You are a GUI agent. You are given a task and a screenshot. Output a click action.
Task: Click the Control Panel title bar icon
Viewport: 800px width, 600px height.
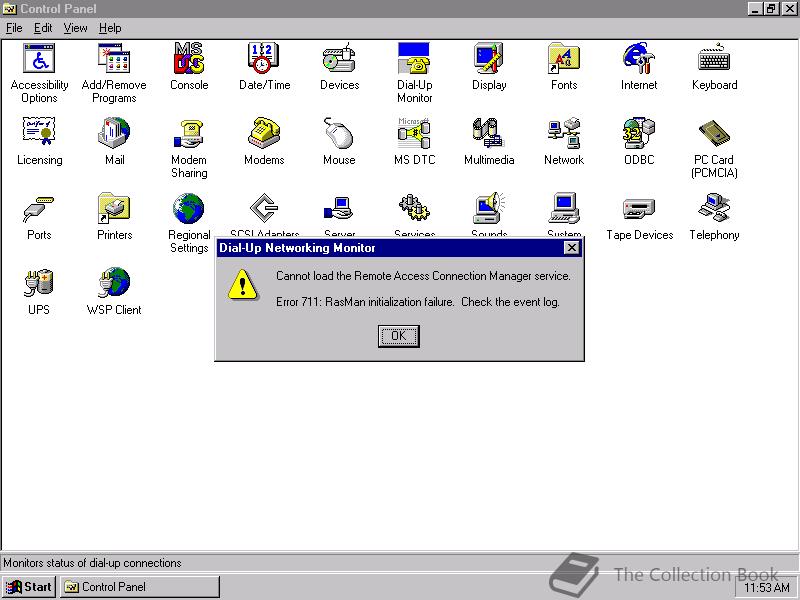point(10,9)
